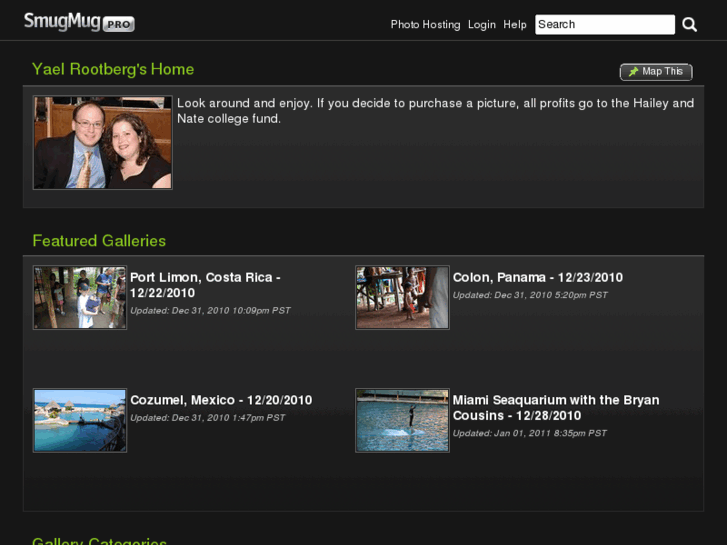727x545 pixels.
Task: Click the SmugMug logo
Action: click(x=62, y=22)
